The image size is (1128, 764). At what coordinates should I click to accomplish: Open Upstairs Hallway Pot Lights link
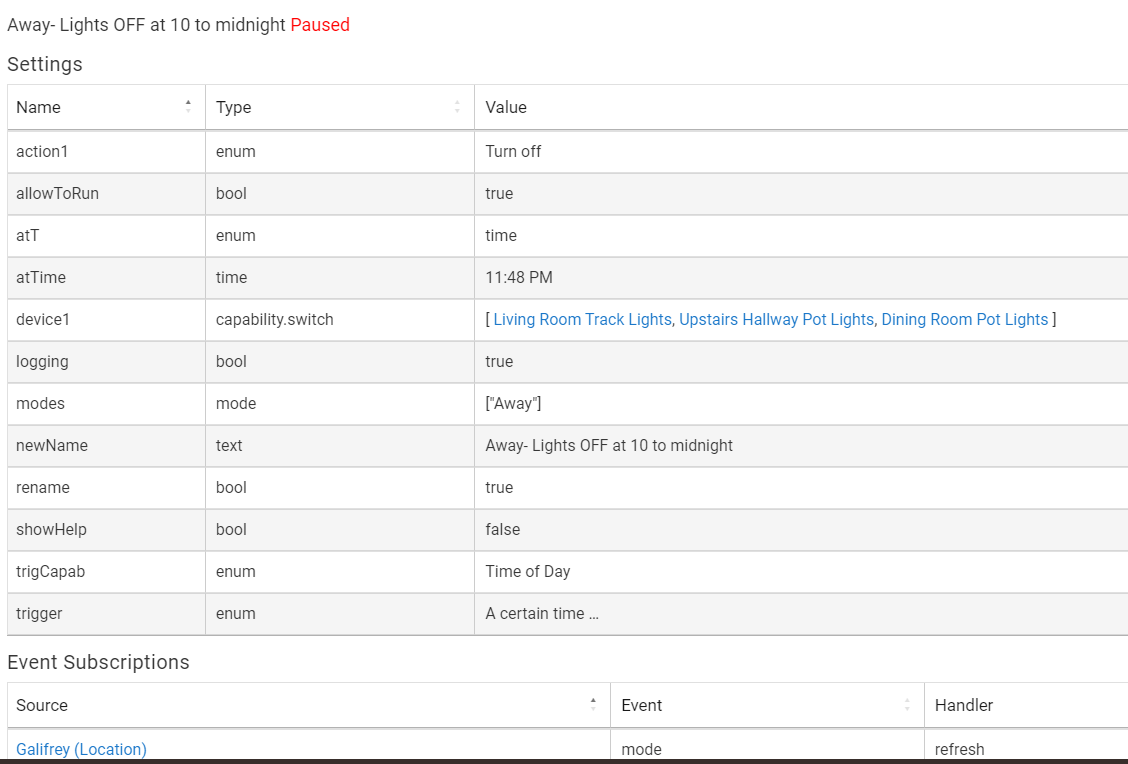click(x=776, y=319)
